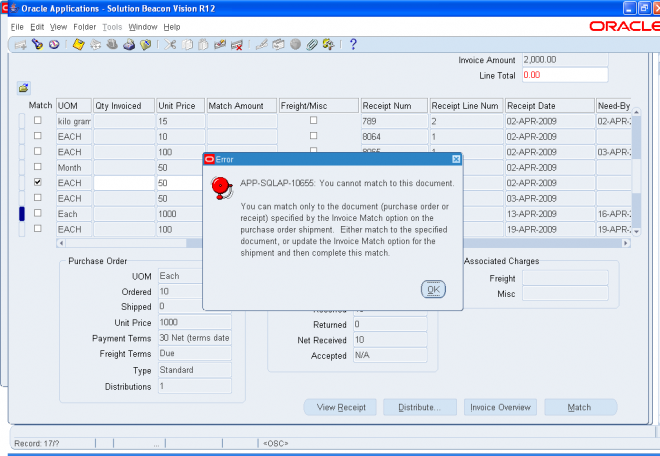This screenshot has width=660, height=456.
Task: Tick Freight/Misc checkbox for receipt 8064
Action: click(314, 136)
